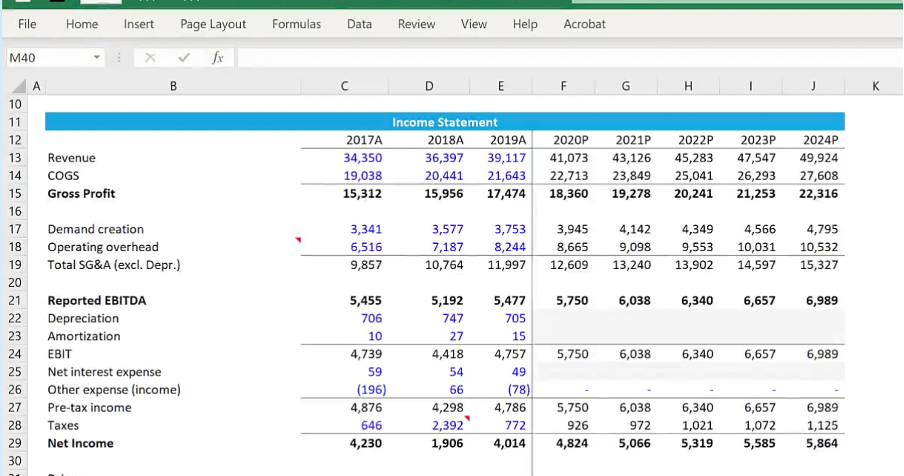The width and height of the screenshot is (904, 476).
Task: Select row 21 header
Action: tap(15, 300)
